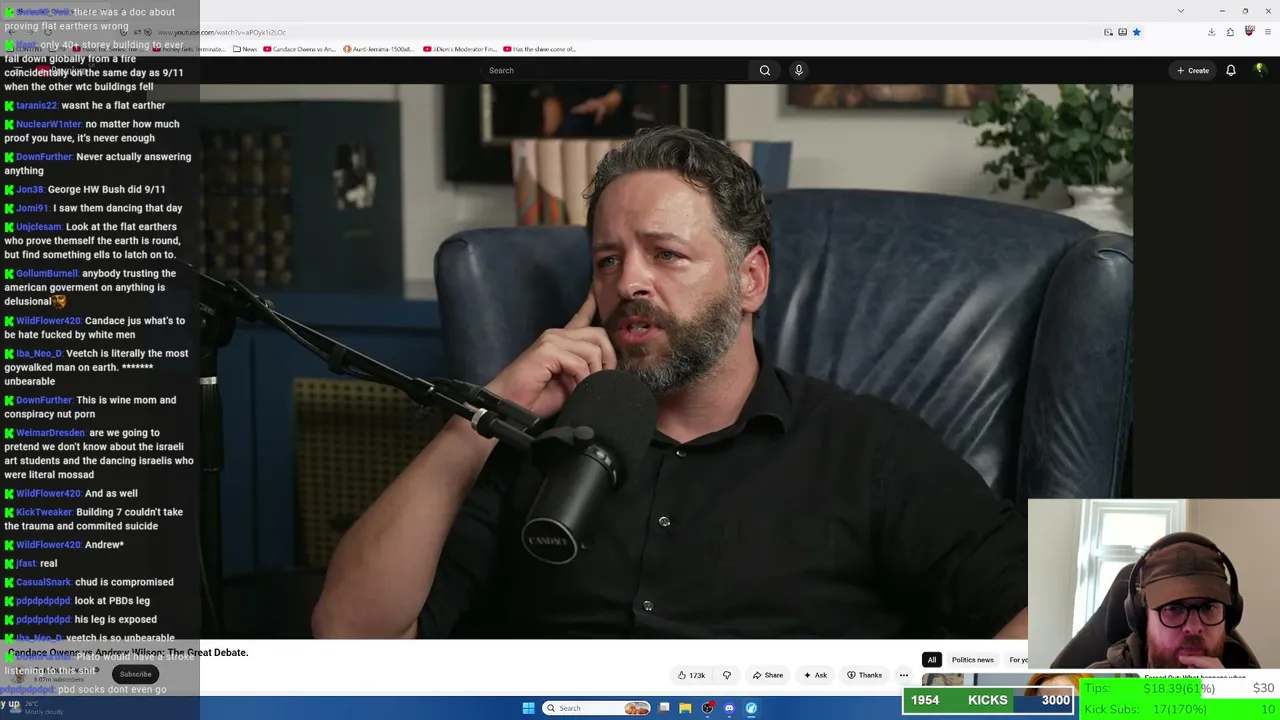Open the red circular taskbar app icon
The width and height of the screenshot is (1280, 720).
point(707,708)
